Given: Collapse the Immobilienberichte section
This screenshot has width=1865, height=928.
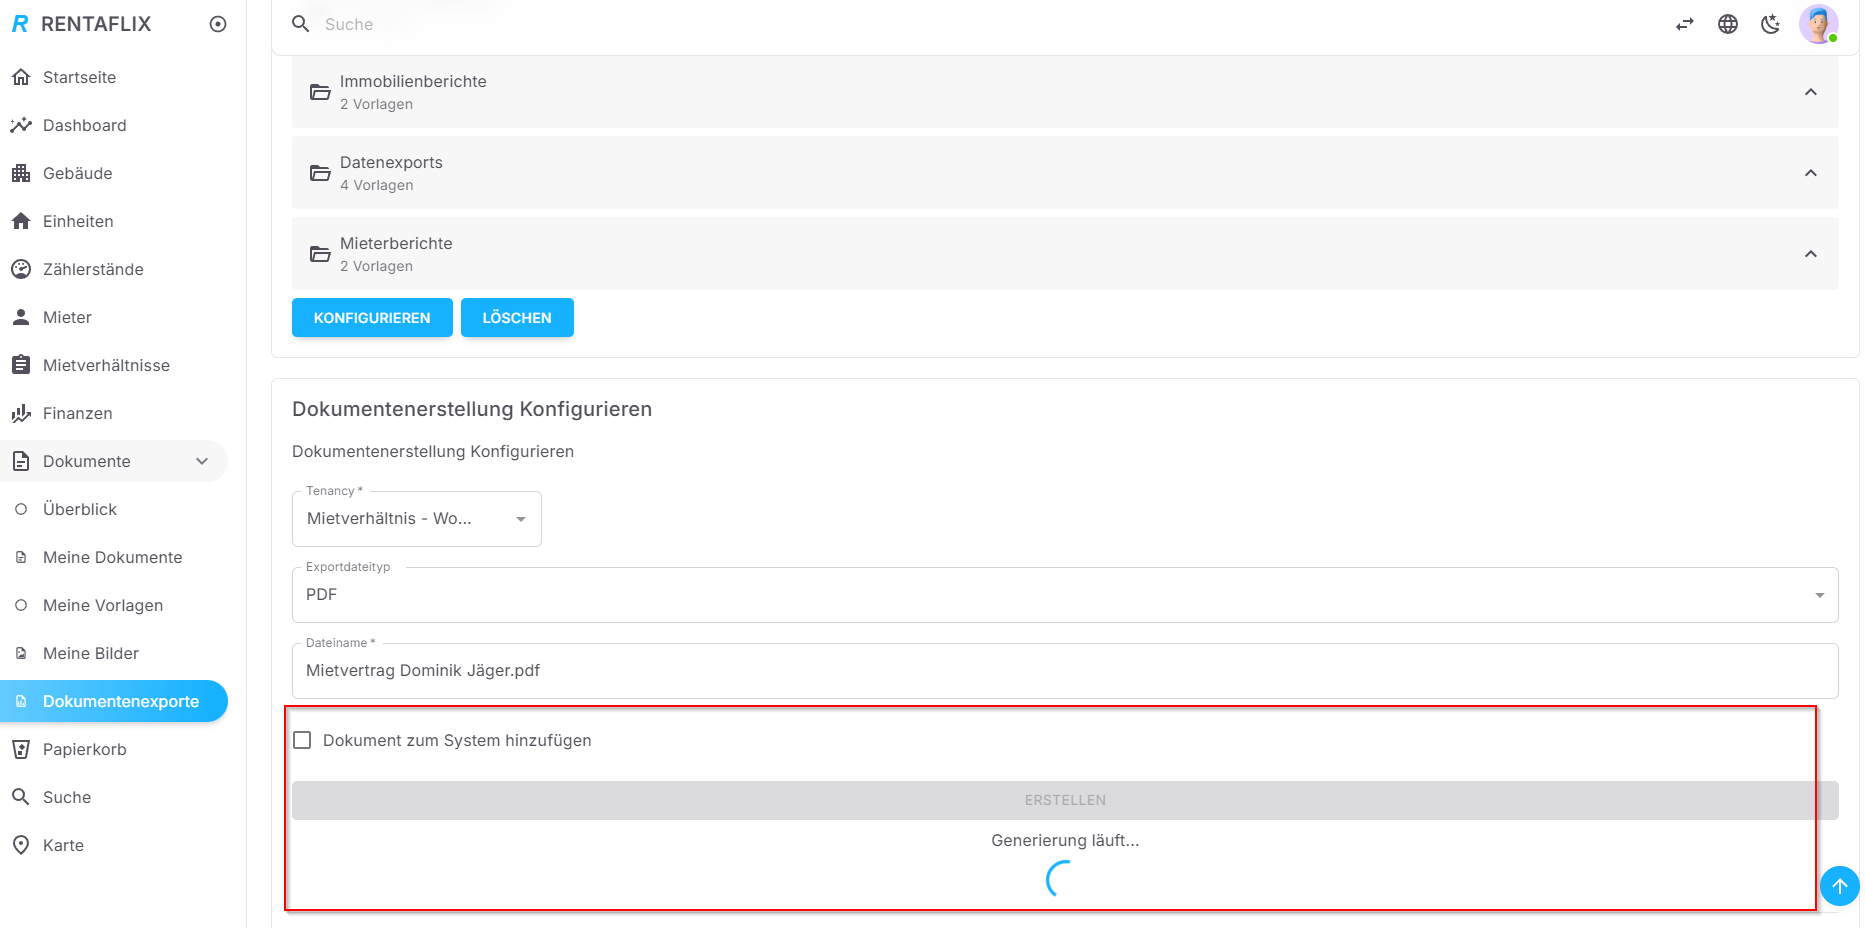Looking at the screenshot, I should (x=1810, y=92).
